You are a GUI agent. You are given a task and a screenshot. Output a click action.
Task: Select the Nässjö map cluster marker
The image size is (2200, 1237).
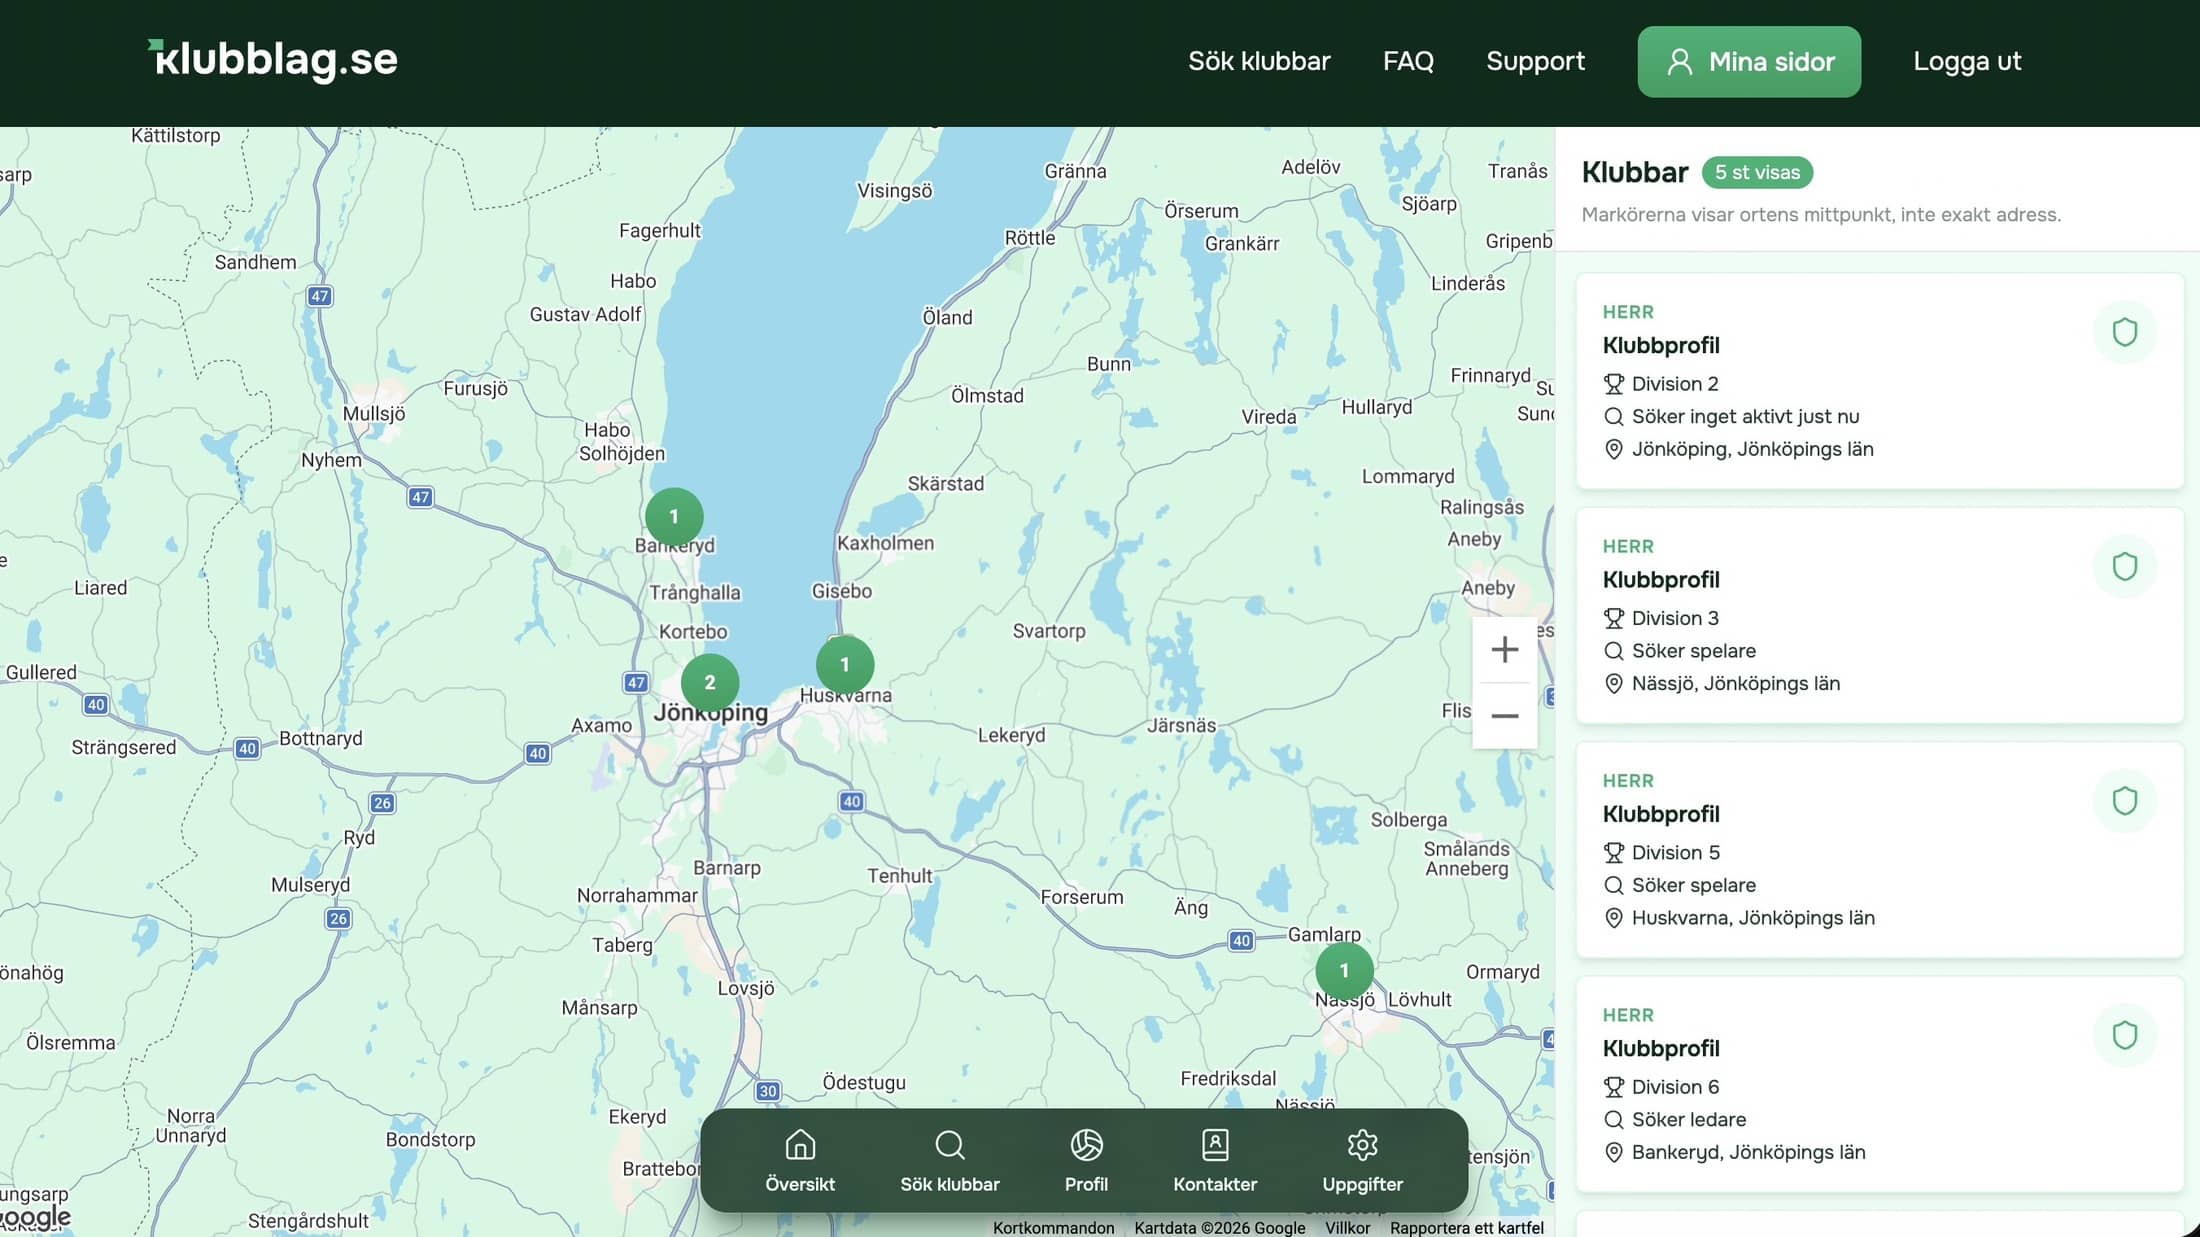pyautogui.click(x=1344, y=971)
